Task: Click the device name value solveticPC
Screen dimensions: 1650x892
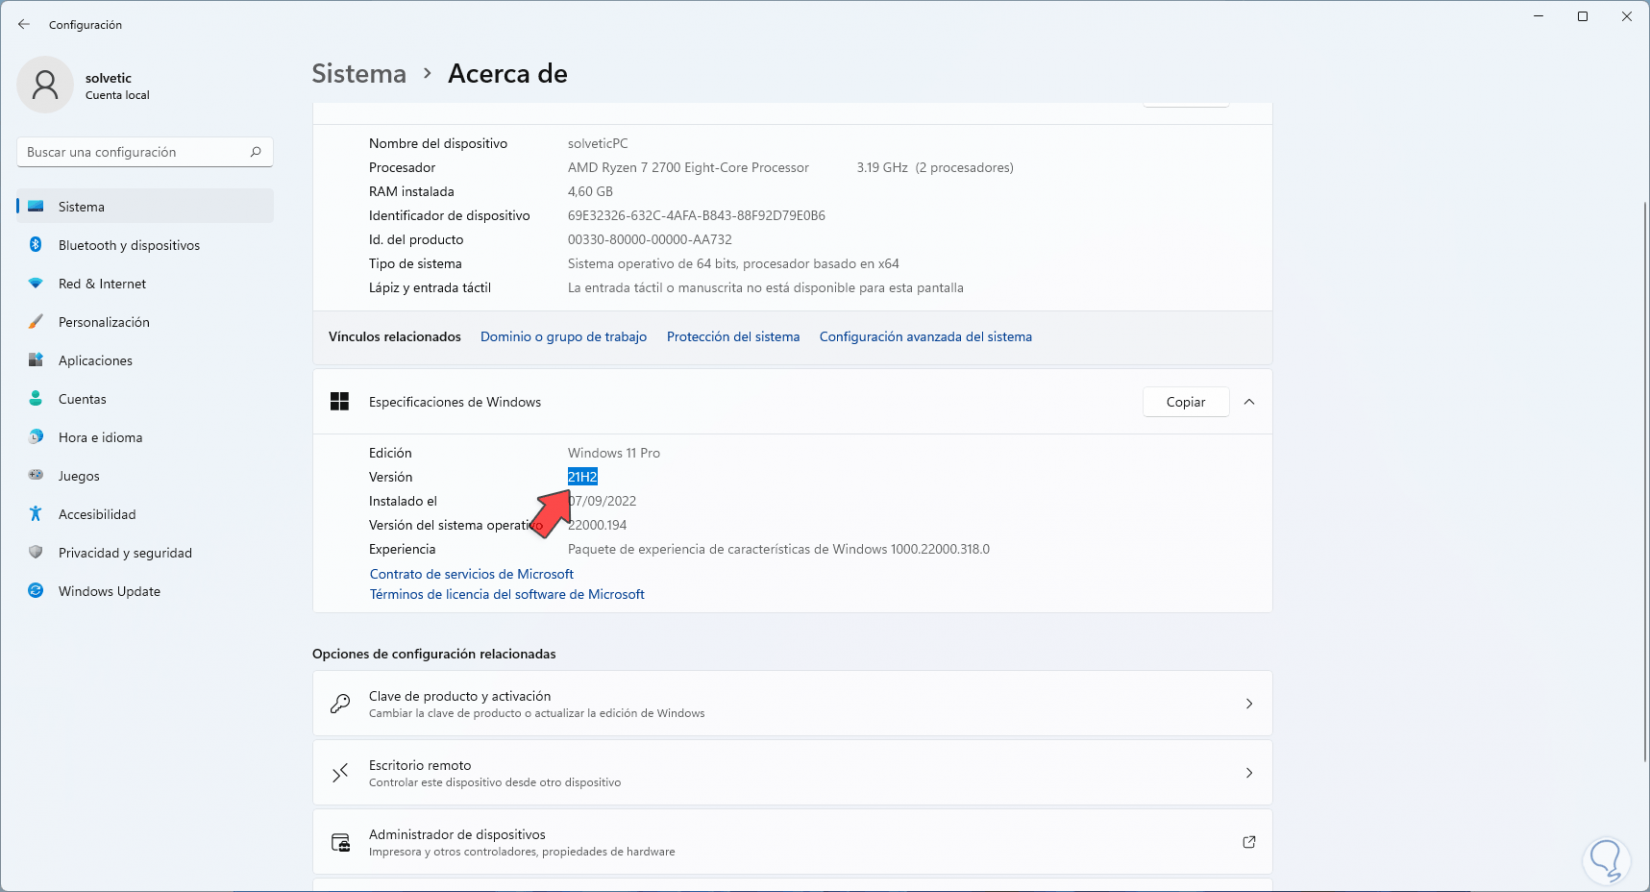Action: [x=598, y=144]
